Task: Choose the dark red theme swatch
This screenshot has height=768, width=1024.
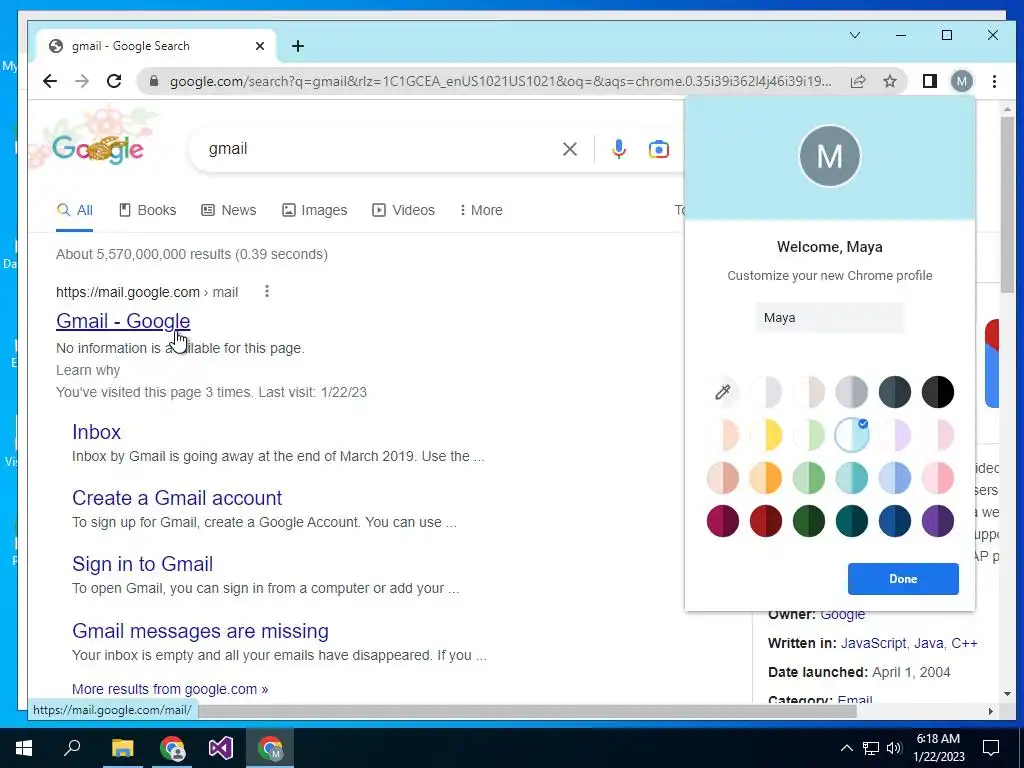Action: (765, 521)
